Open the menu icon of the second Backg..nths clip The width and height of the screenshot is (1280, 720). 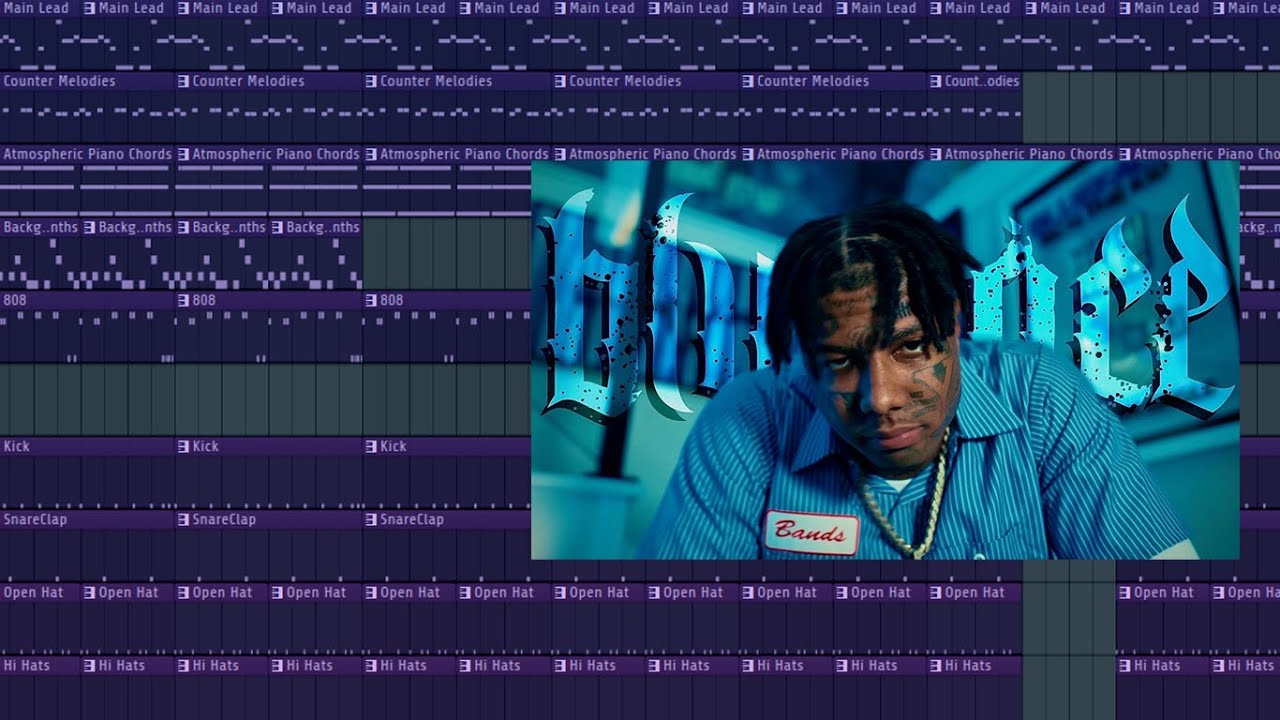89,227
